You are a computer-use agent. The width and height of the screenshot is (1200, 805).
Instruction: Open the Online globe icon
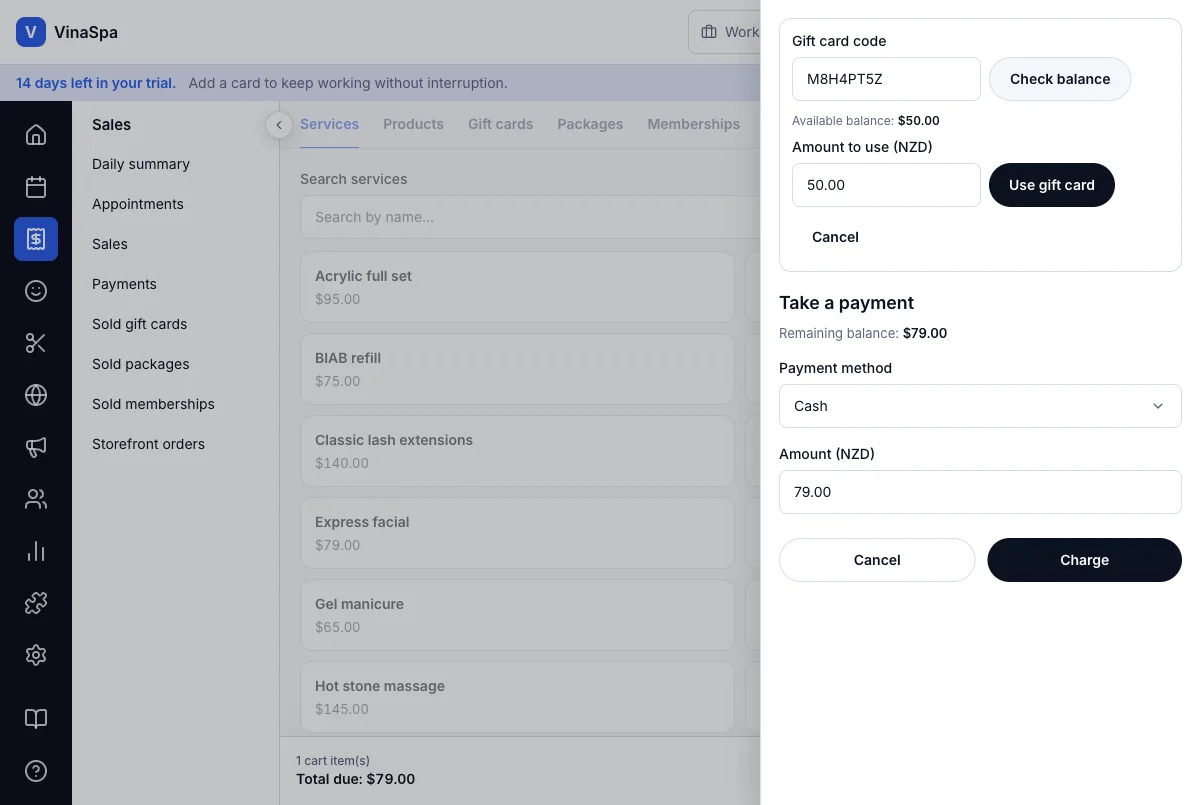pyautogui.click(x=36, y=395)
